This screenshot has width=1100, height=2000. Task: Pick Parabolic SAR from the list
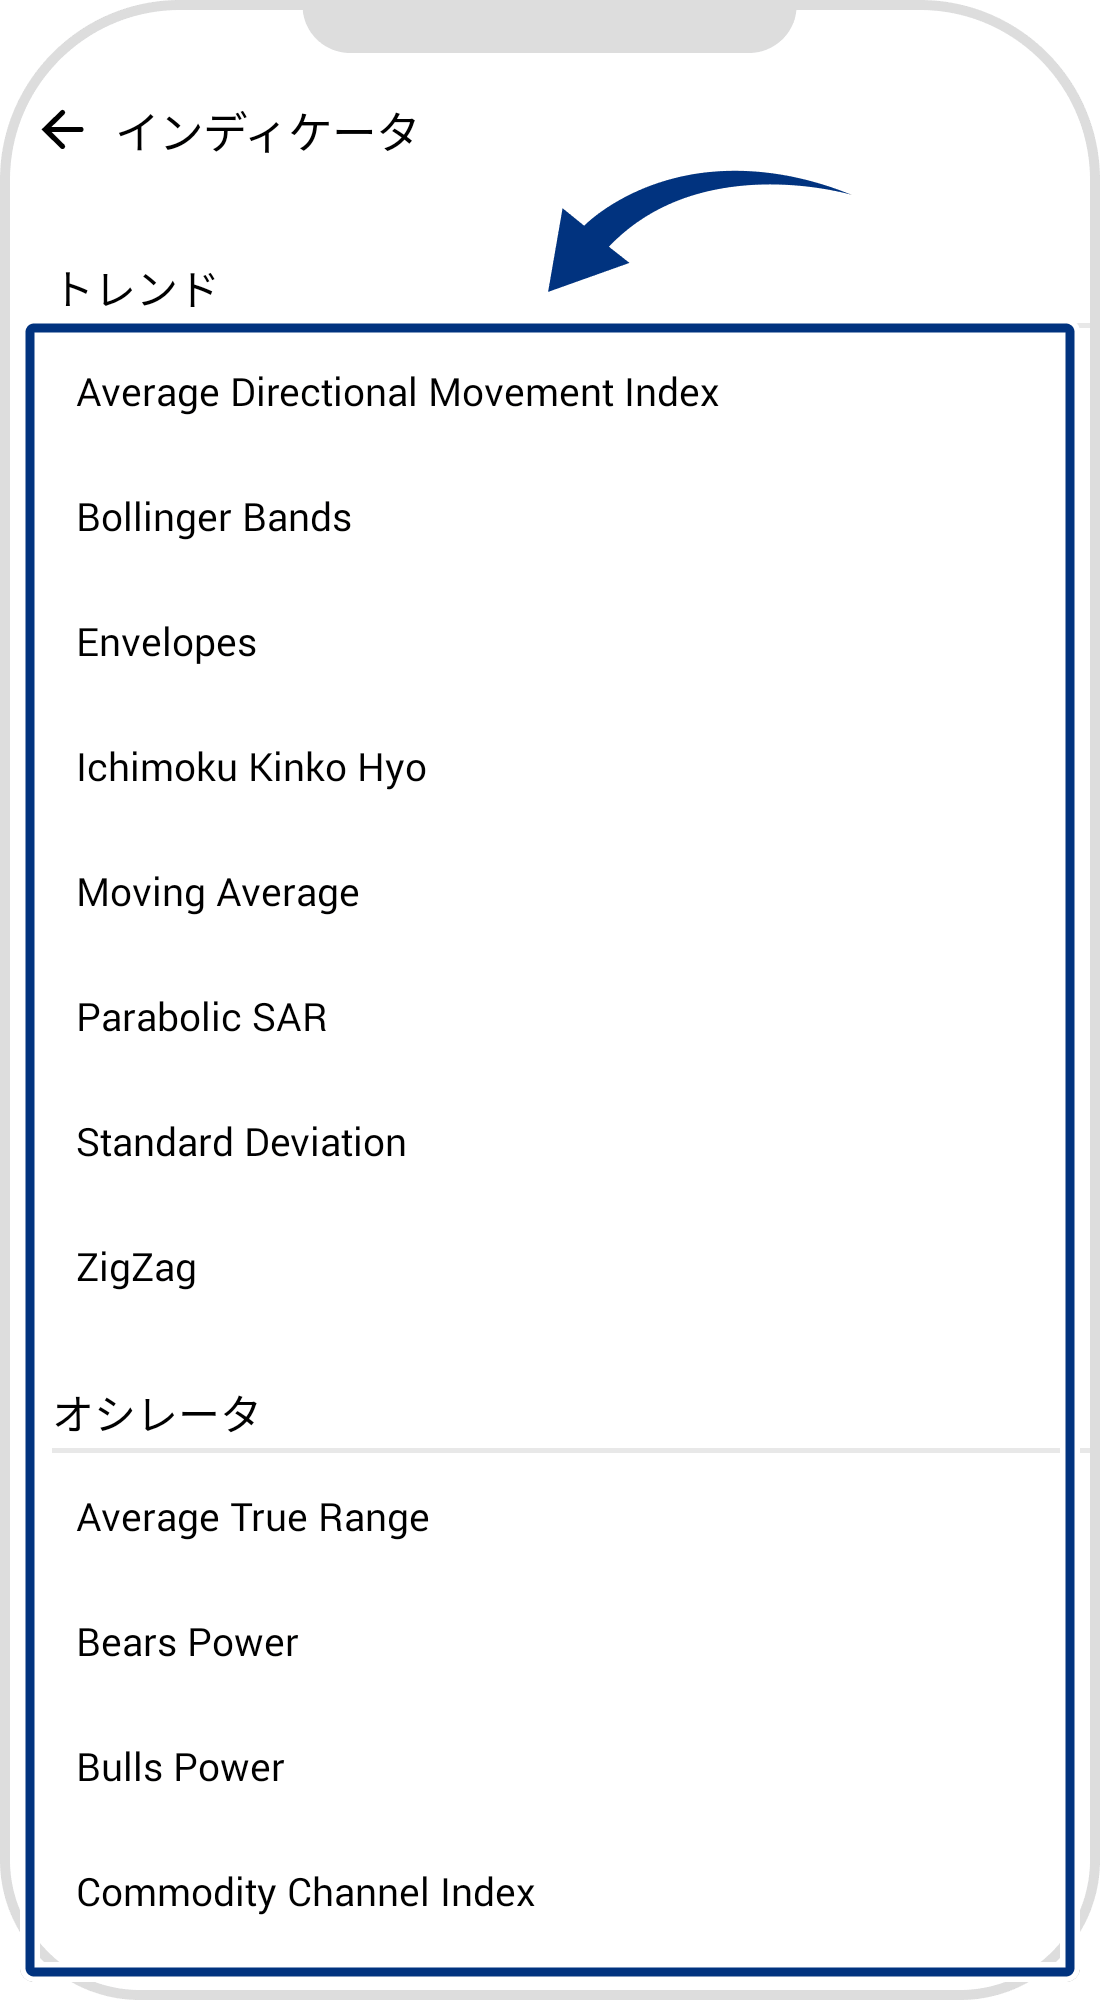(x=202, y=1018)
